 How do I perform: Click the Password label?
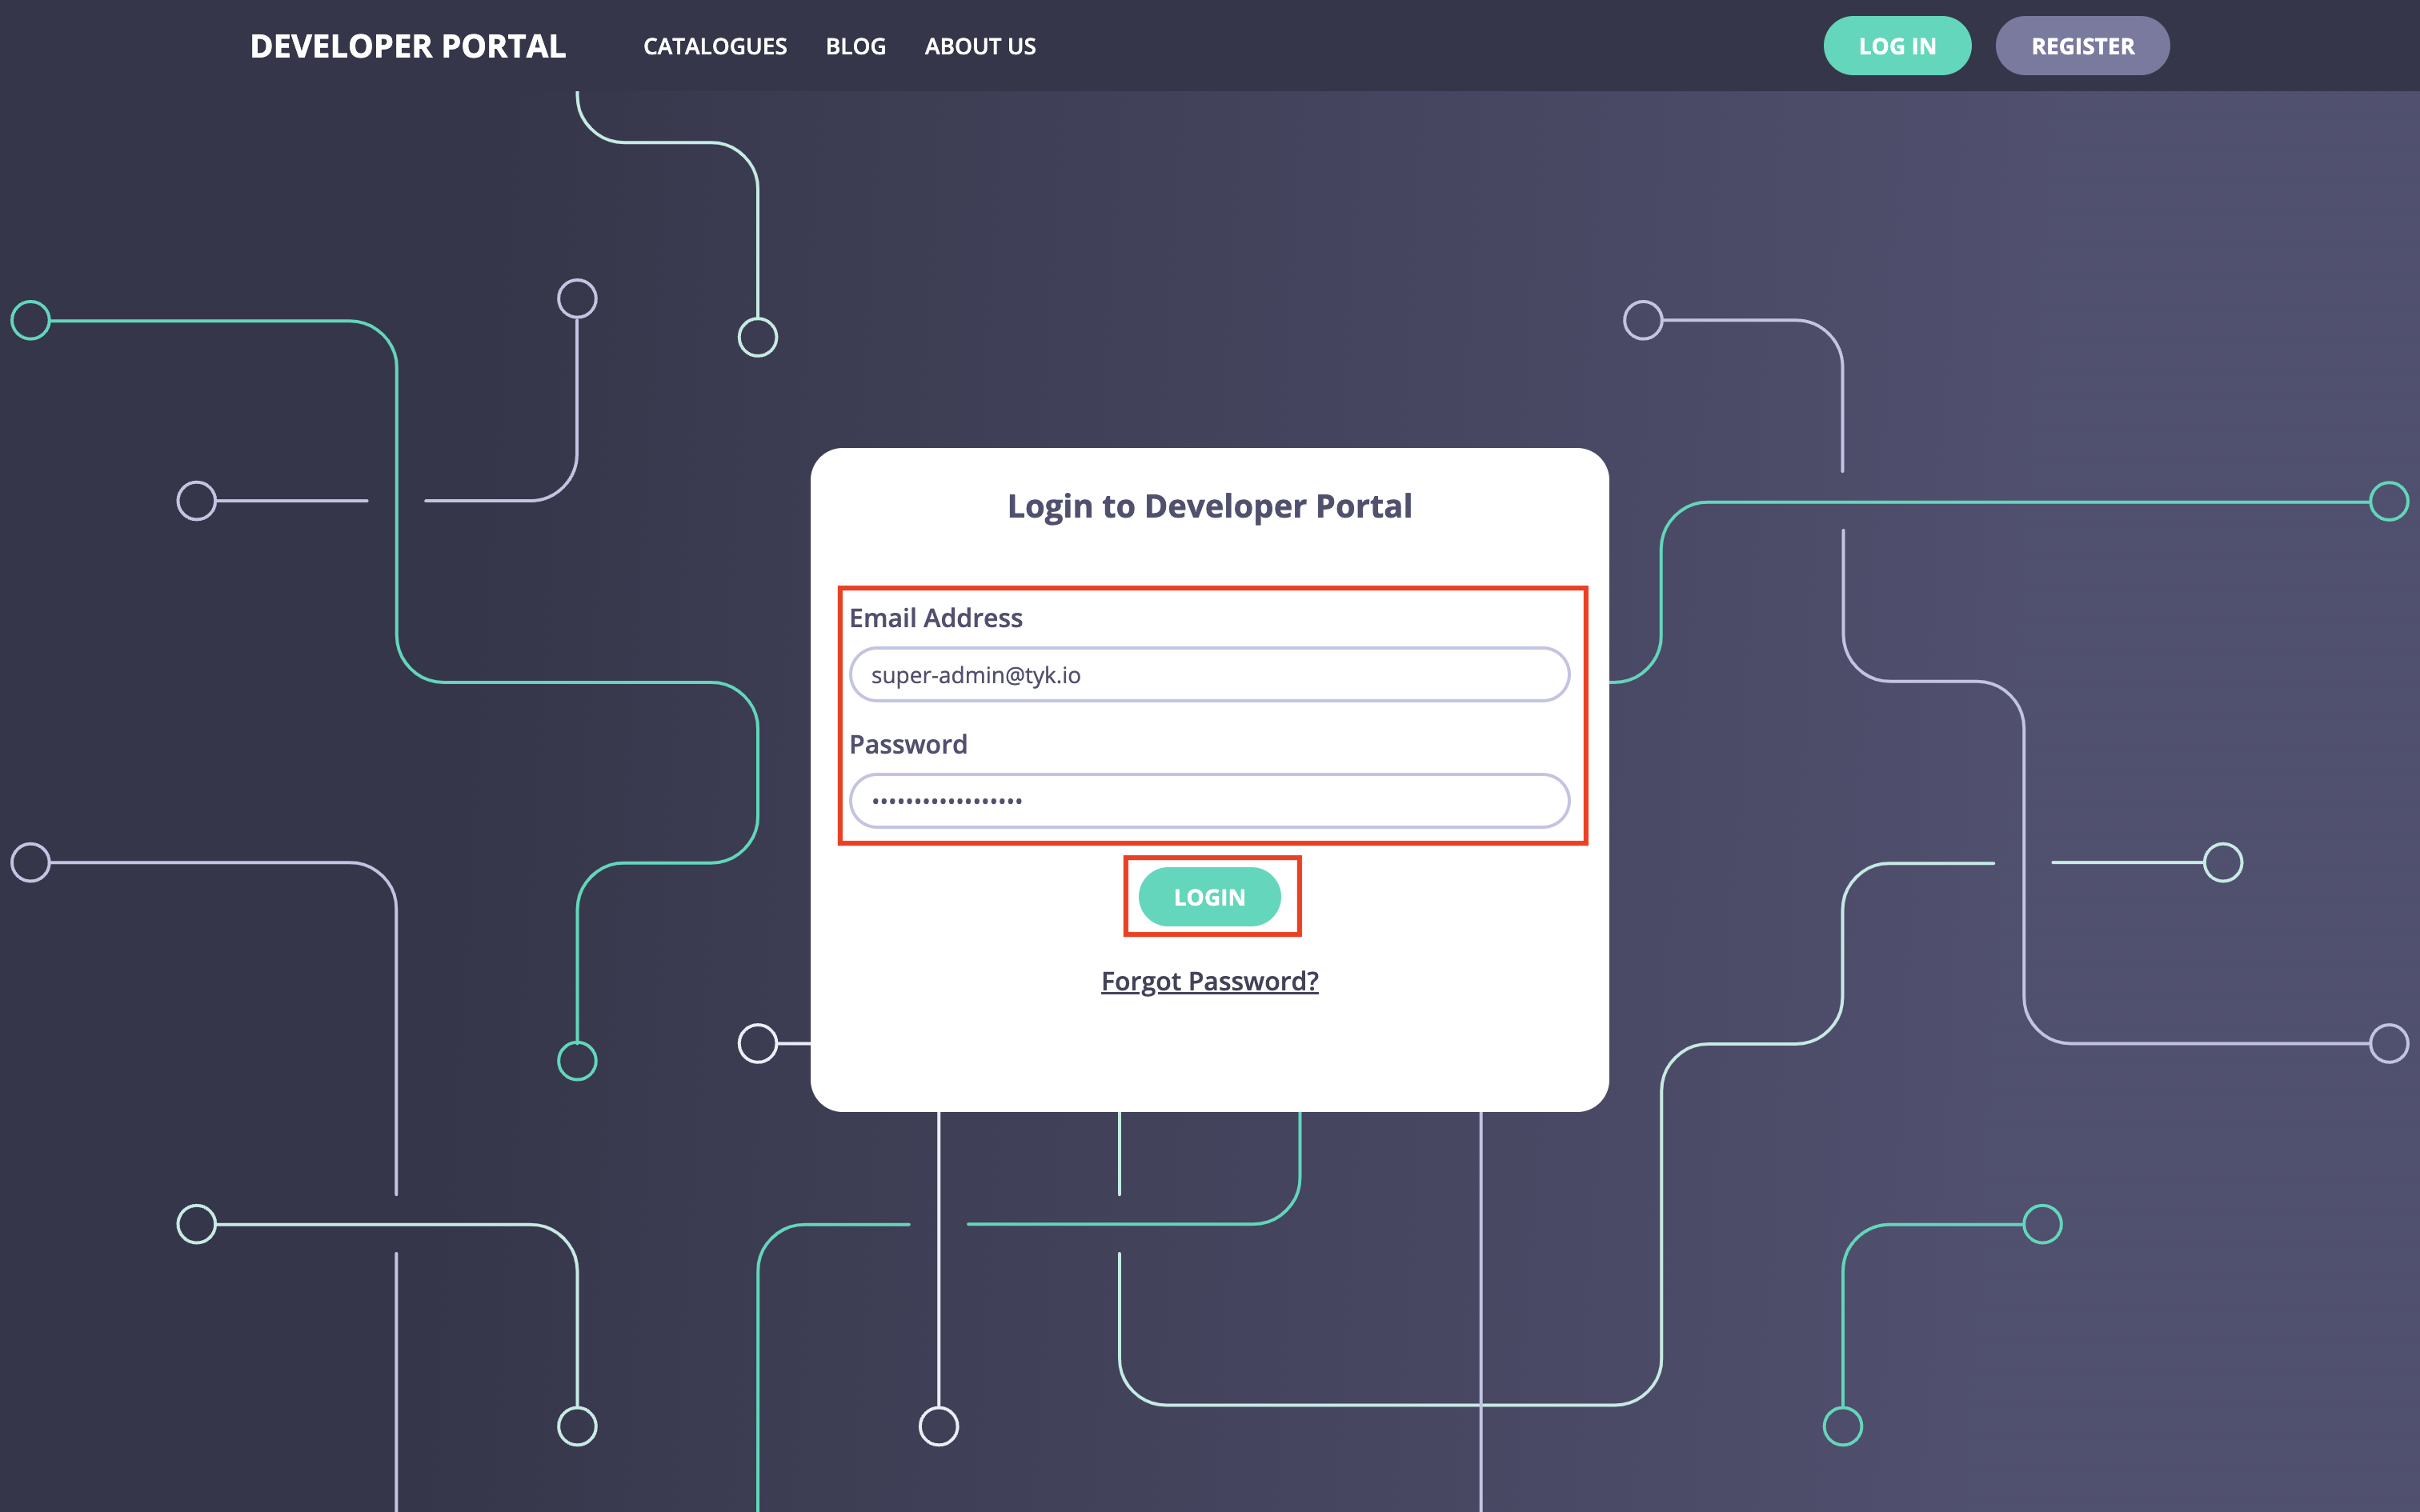pos(908,744)
